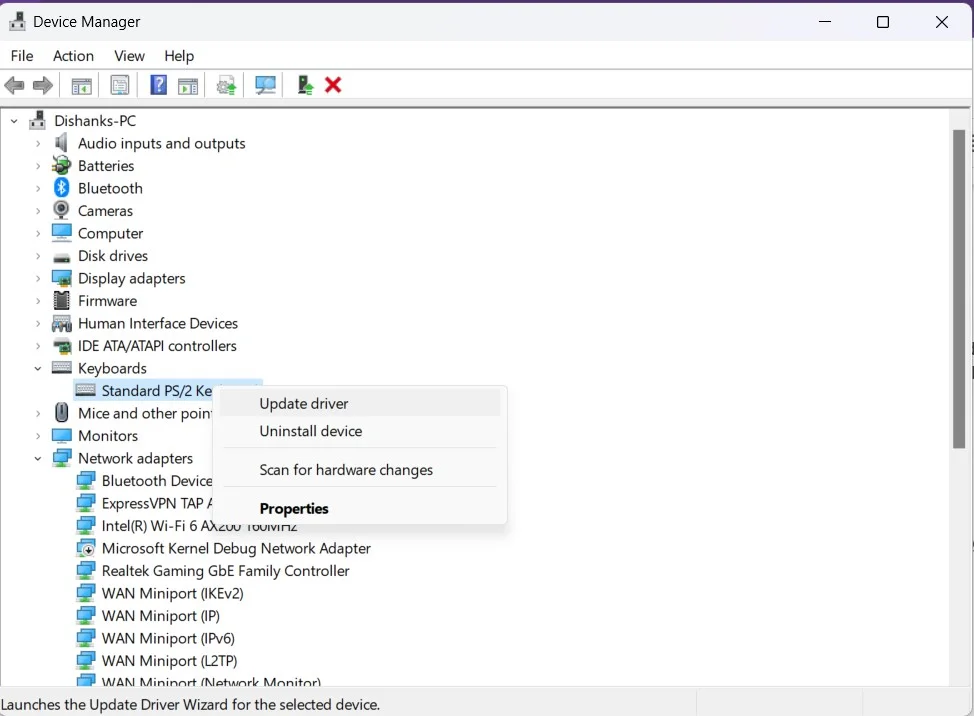Choose Scan for hardware changes context entry
This screenshot has width=974, height=716.
pos(360,470)
